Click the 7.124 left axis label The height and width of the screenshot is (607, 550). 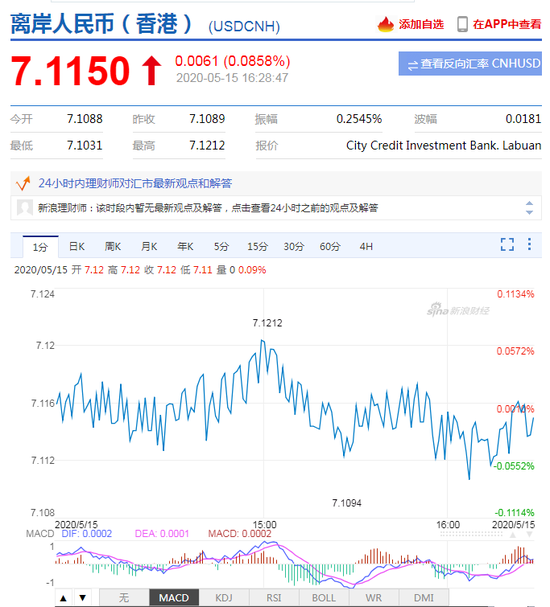(x=43, y=294)
